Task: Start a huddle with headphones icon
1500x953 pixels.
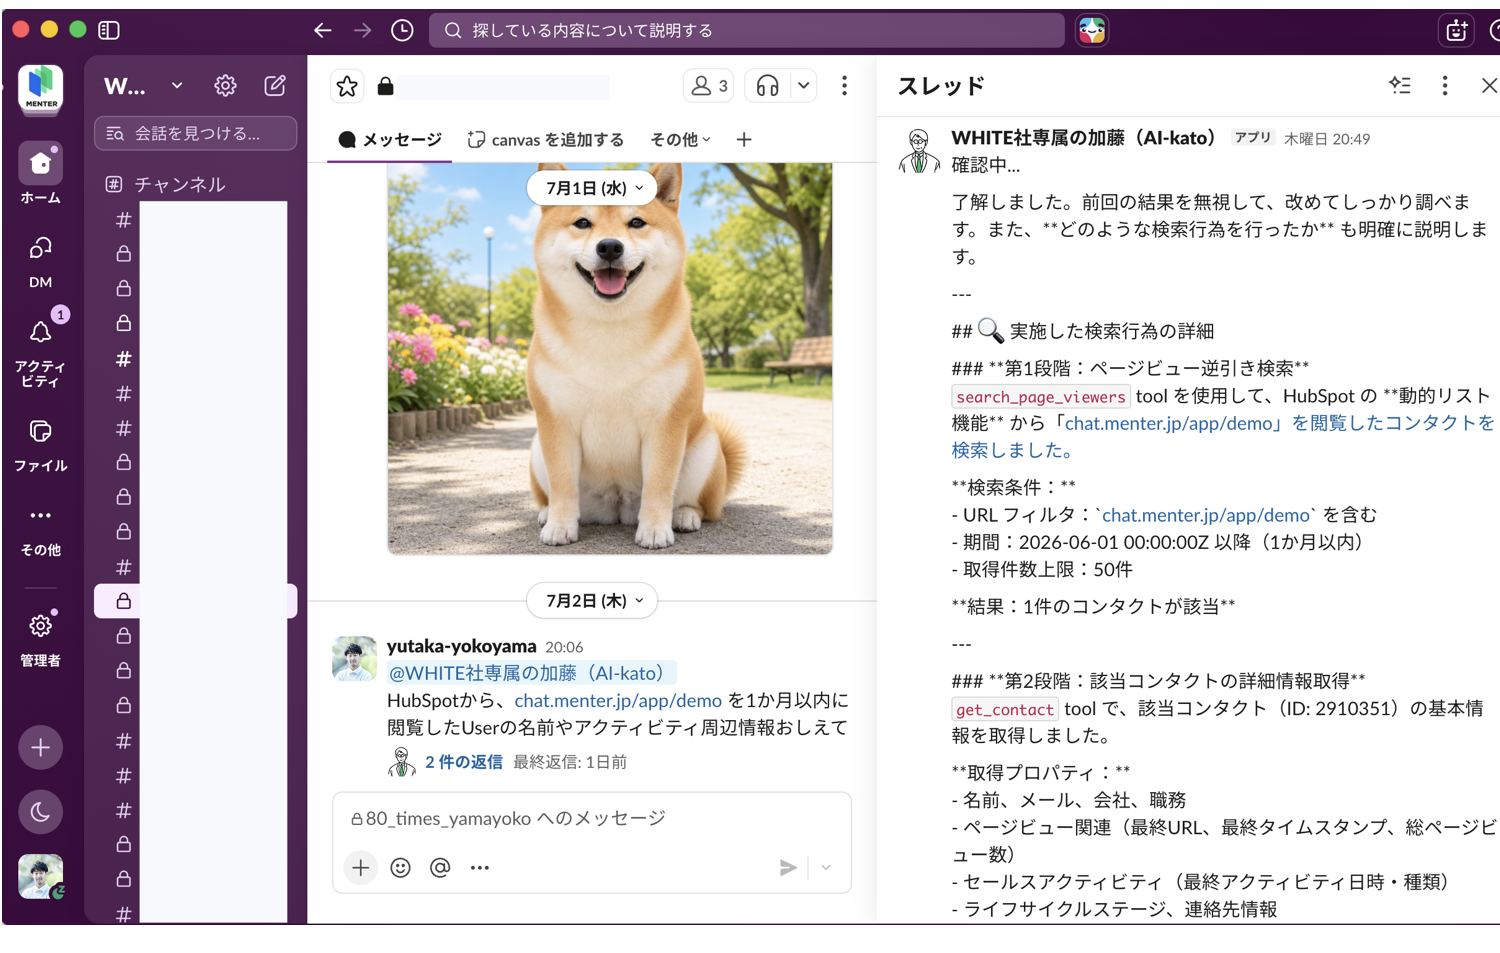Action: [x=768, y=86]
